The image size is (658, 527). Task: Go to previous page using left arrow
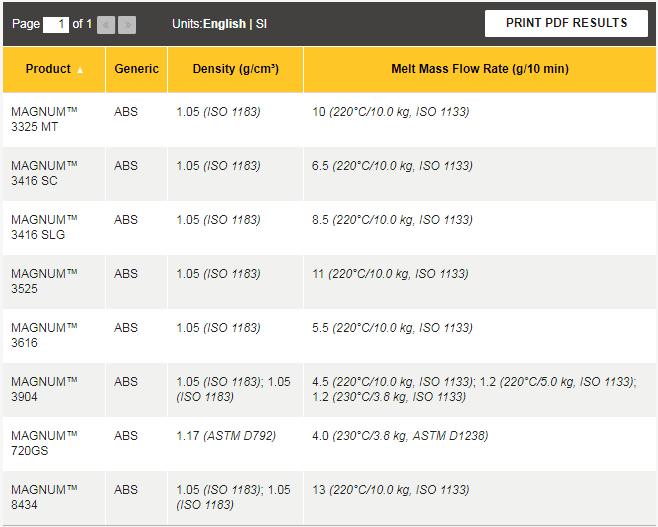point(106,25)
